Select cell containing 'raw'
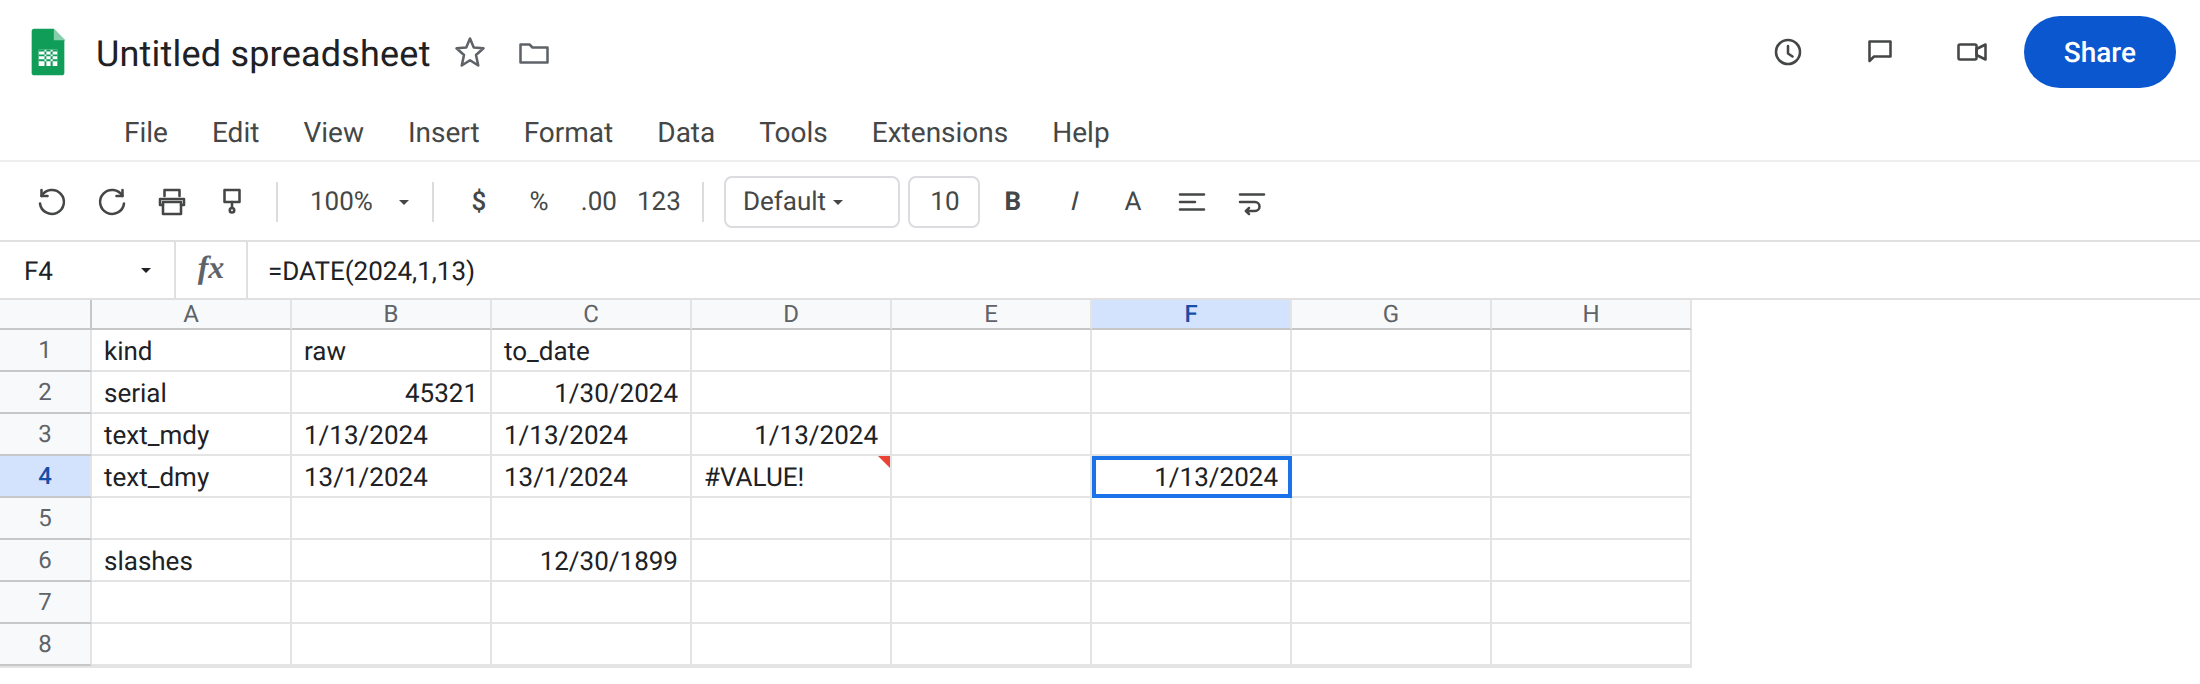The height and width of the screenshot is (684, 2200). 391,351
